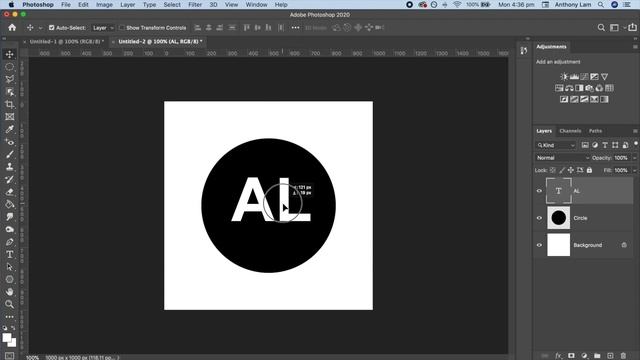The width and height of the screenshot is (640, 360).
Task: Select the Paint Bucket tool
Action: (x=9, y=204)
